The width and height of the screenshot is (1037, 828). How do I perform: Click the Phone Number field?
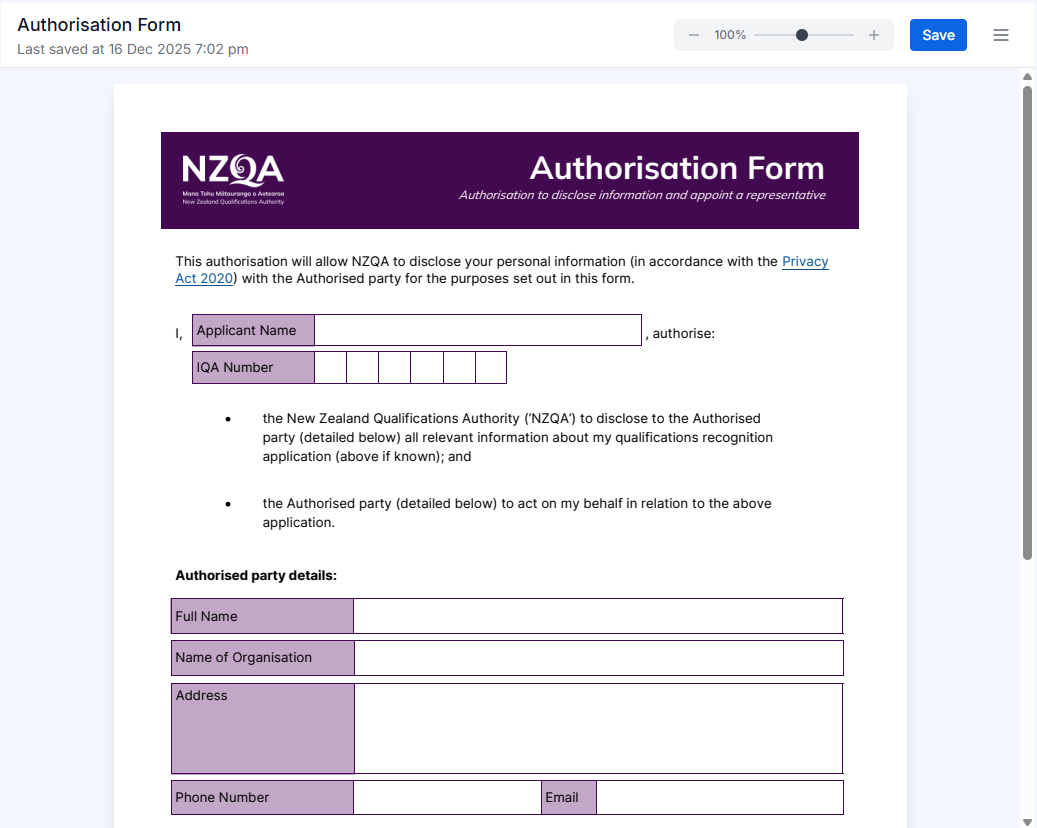click(x=446, y=797)
